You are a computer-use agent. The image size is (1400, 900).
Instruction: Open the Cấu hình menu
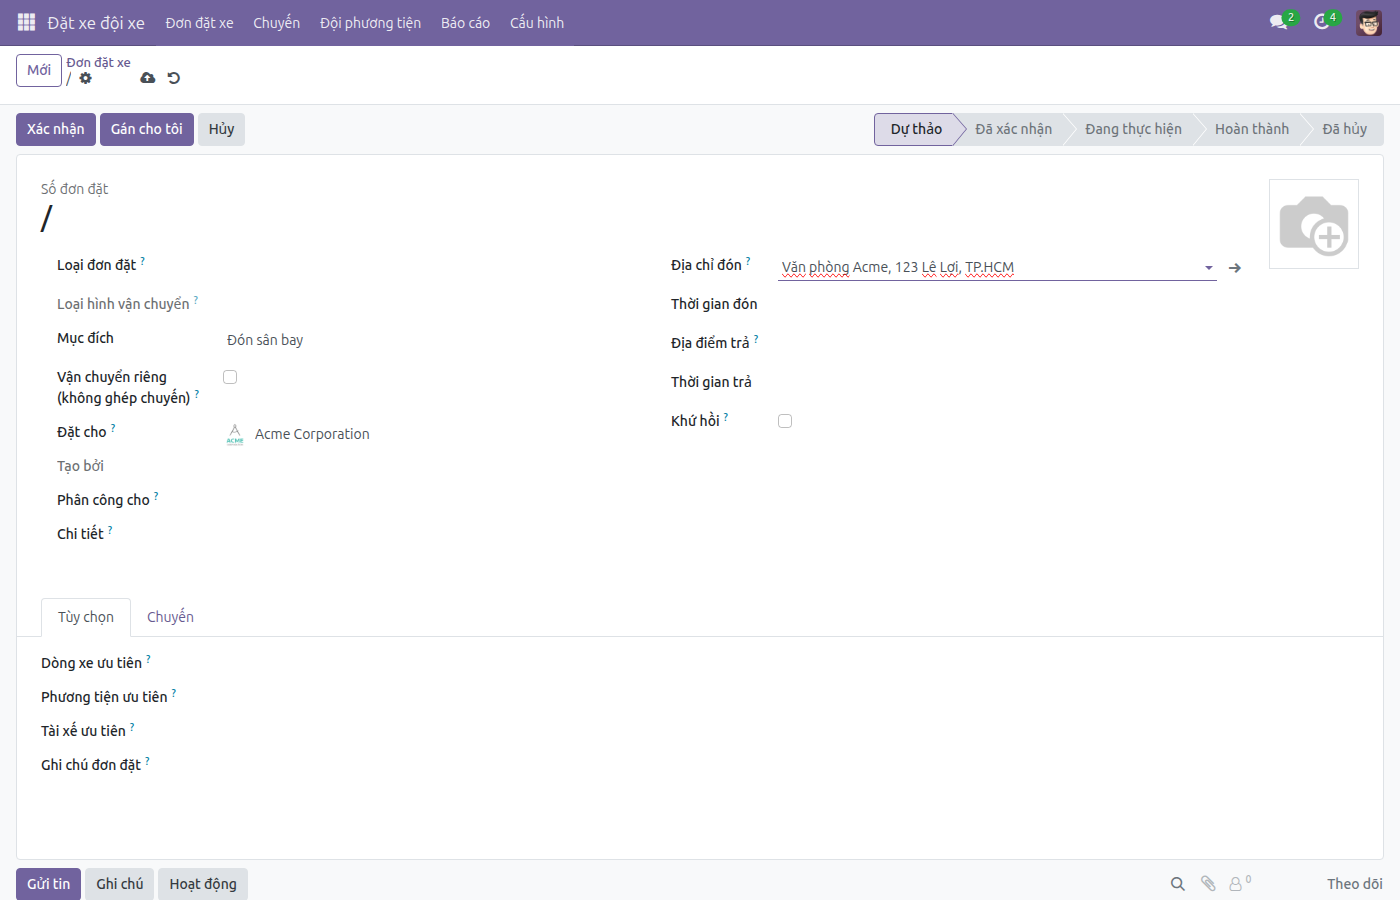(x=537, y=23)
